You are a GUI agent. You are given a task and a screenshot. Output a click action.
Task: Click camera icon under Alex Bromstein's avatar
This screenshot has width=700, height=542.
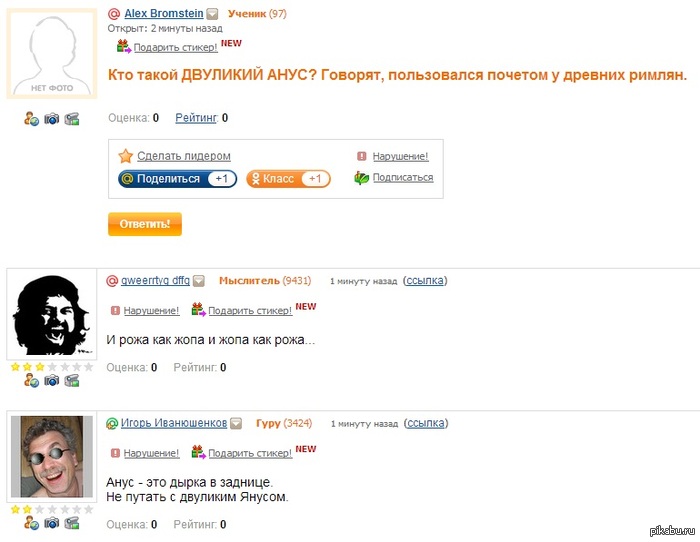(x=51, y=119)
